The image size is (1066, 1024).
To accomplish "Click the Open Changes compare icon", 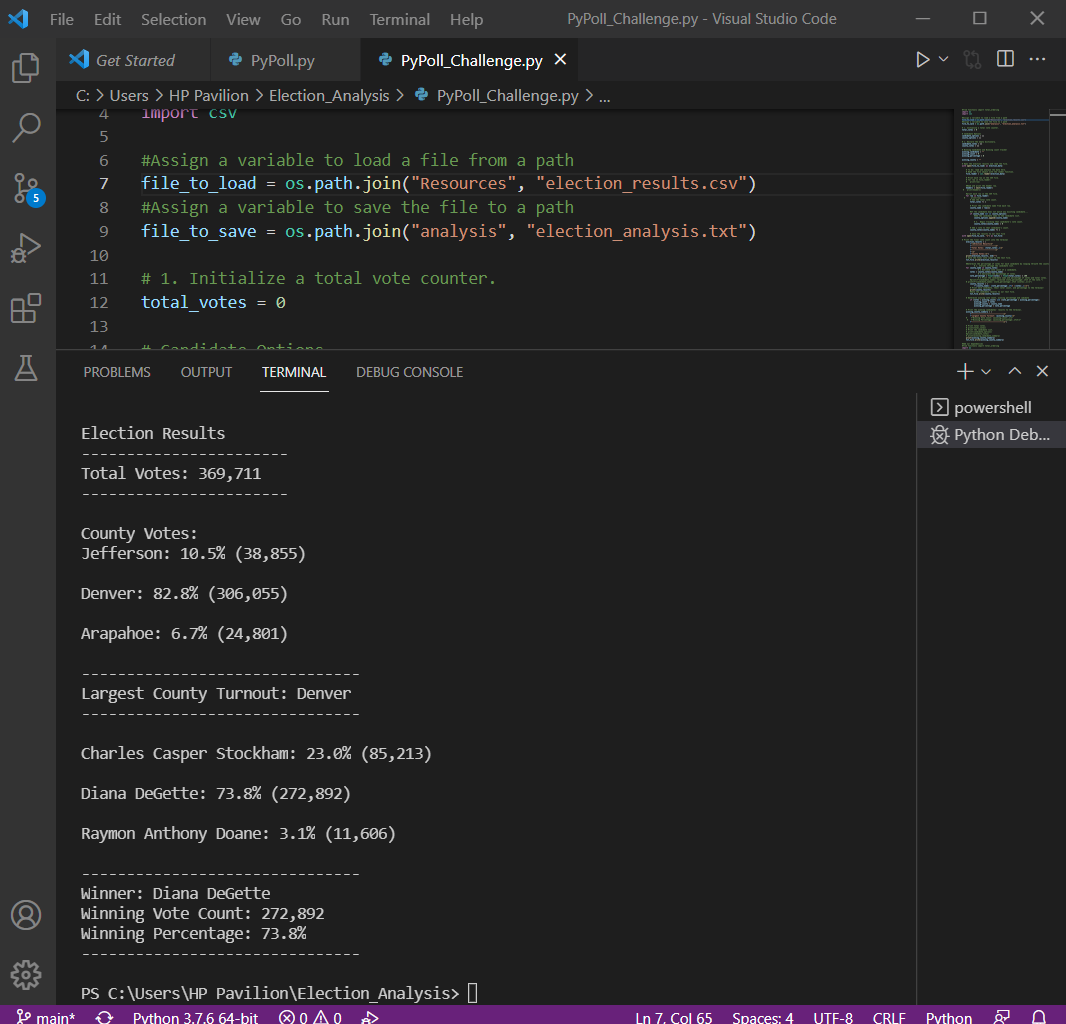I will pos(972,60).
